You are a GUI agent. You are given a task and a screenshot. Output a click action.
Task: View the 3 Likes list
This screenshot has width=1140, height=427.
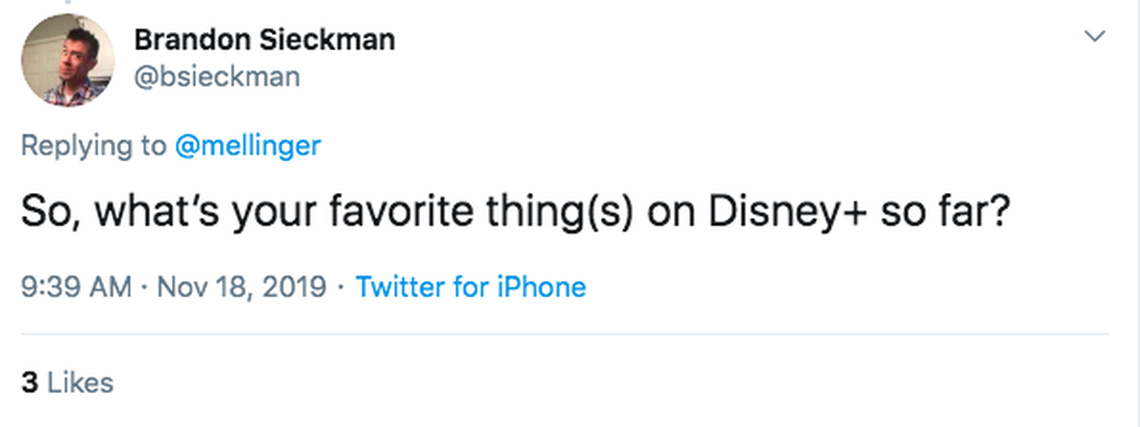(67, 382)
